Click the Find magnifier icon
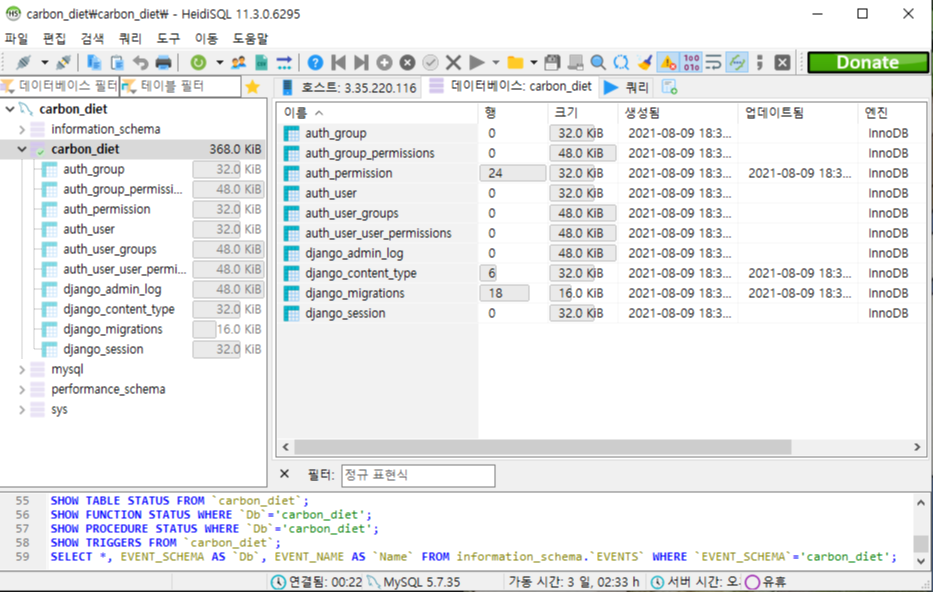 click(x=598, y=62)
